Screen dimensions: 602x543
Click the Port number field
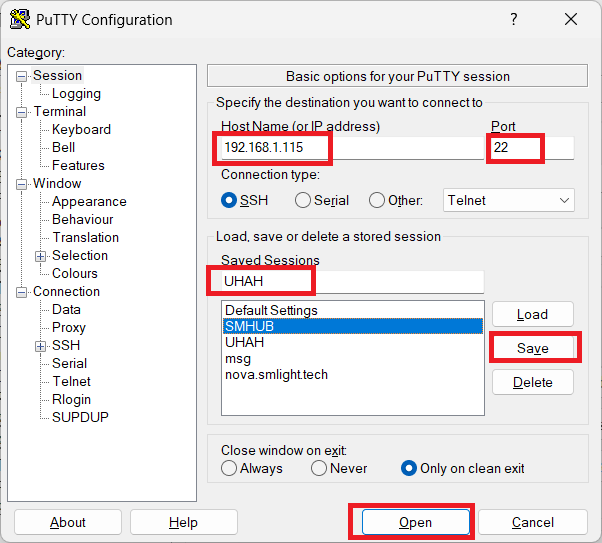pos(531,148)
